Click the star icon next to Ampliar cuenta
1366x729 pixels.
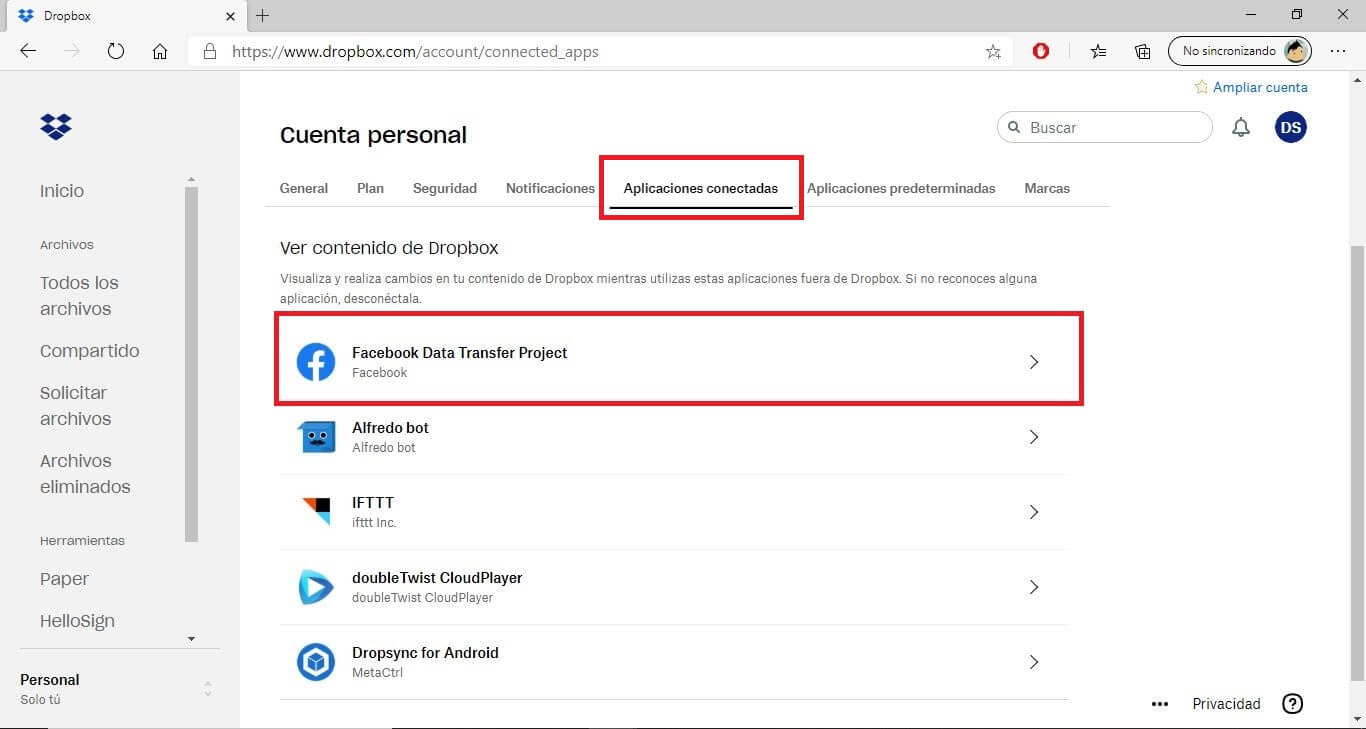click(1201, 87)
